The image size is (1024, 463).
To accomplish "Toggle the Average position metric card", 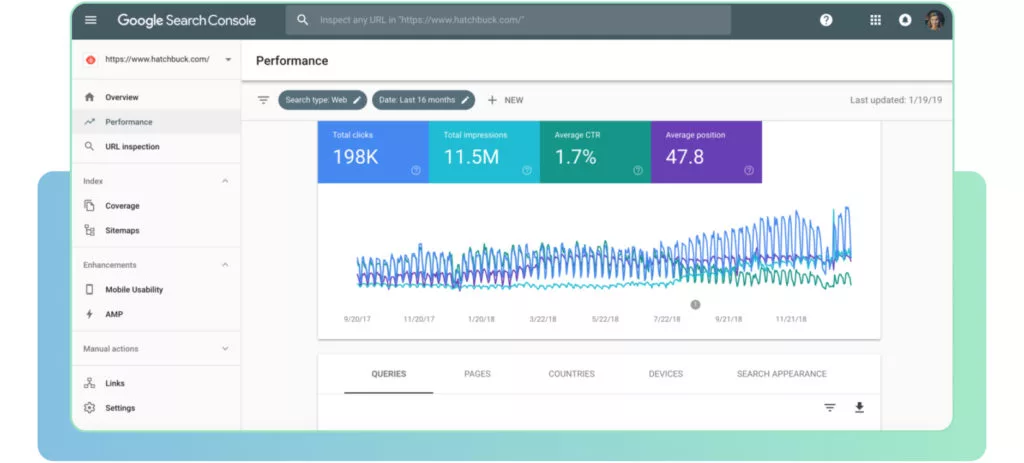I will pos(707,152).
